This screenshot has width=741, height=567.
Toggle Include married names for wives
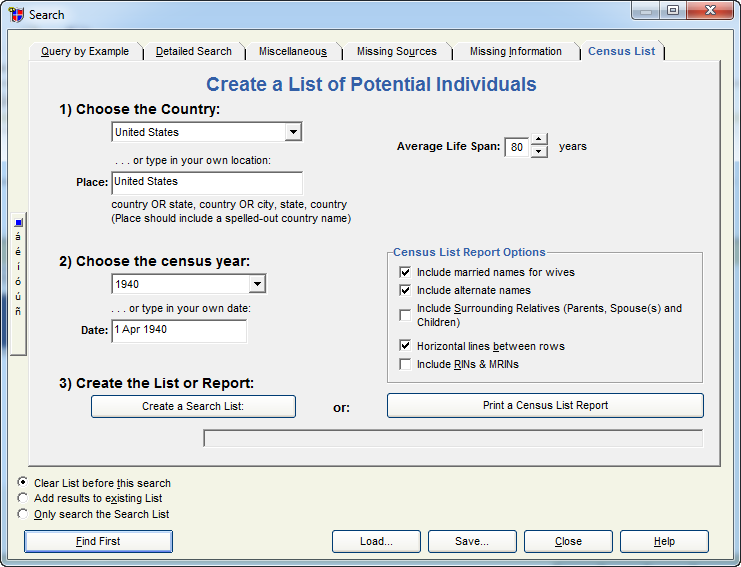(405, 272)
